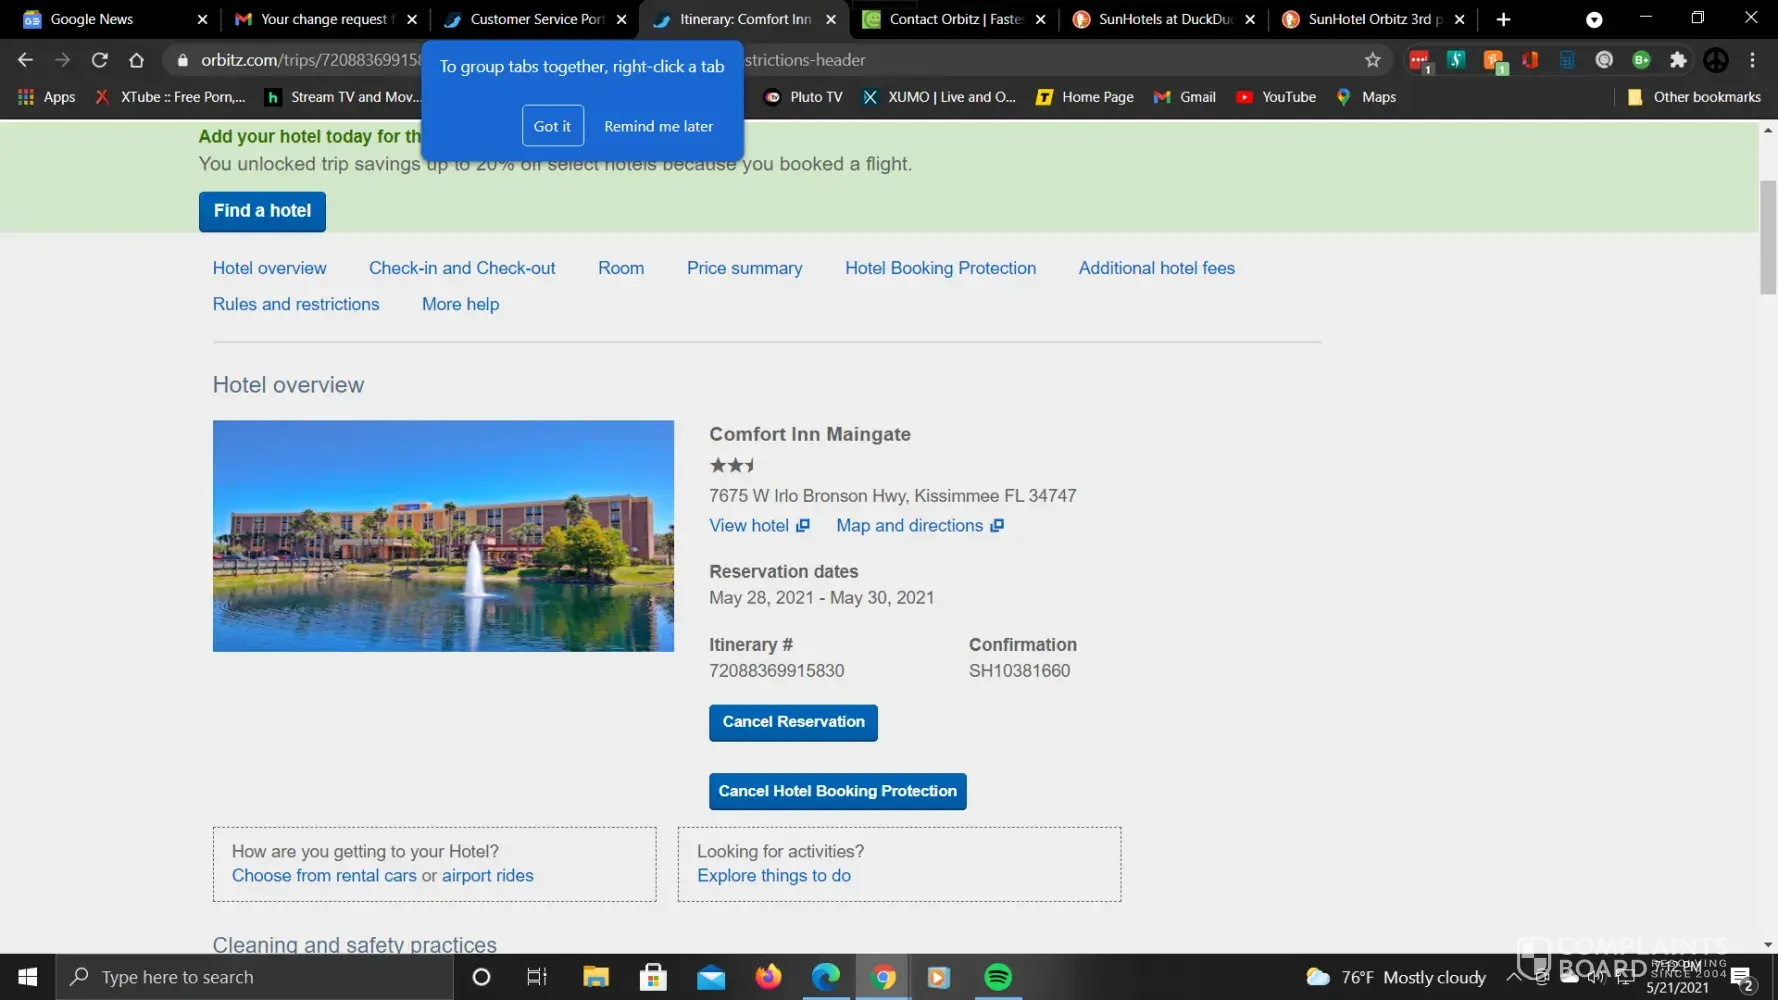Go back using the back arrow
The image size is (1778, 1000).
(x=25, y=60)
